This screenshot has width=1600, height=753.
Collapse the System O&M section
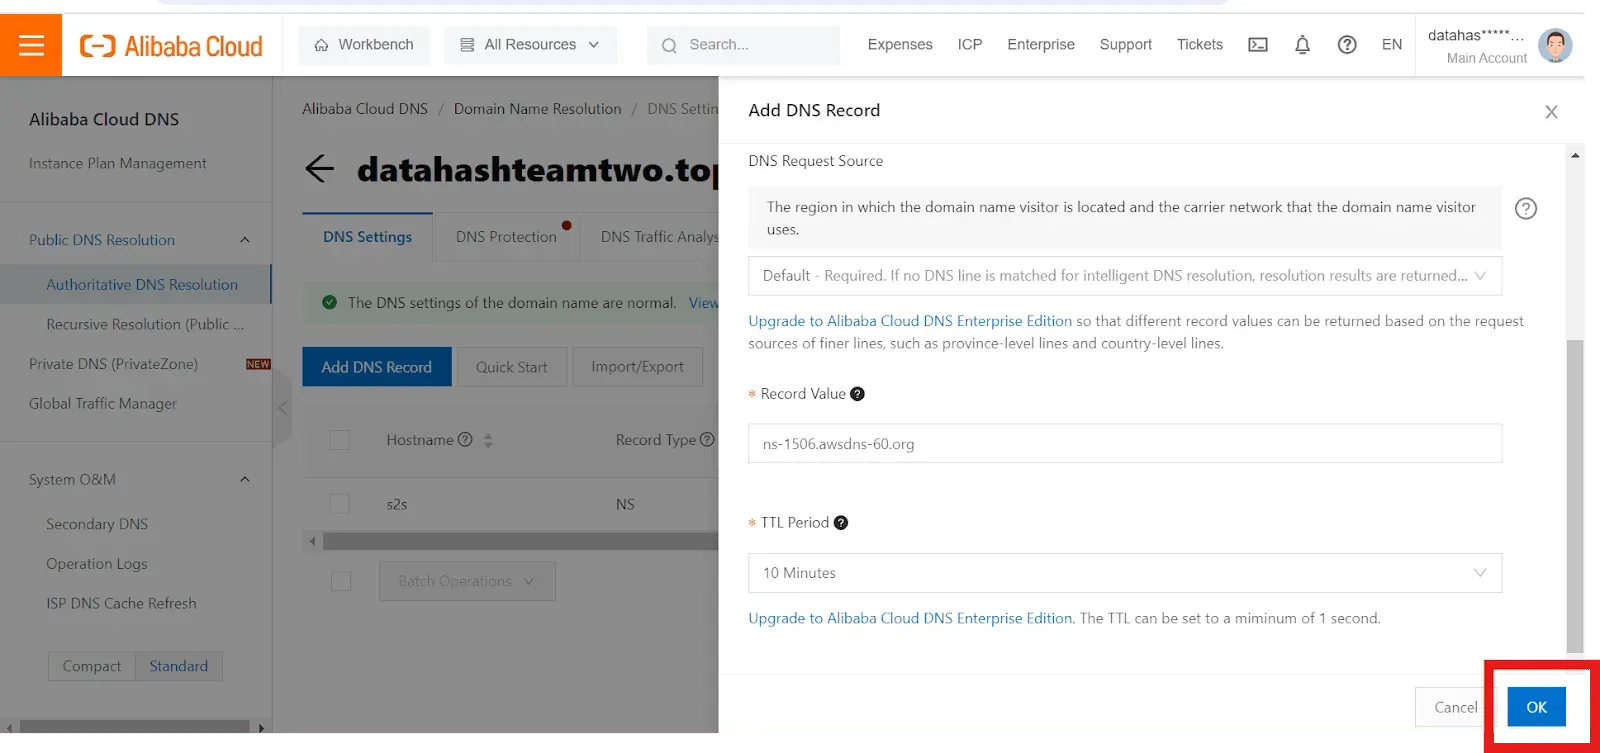245,480
